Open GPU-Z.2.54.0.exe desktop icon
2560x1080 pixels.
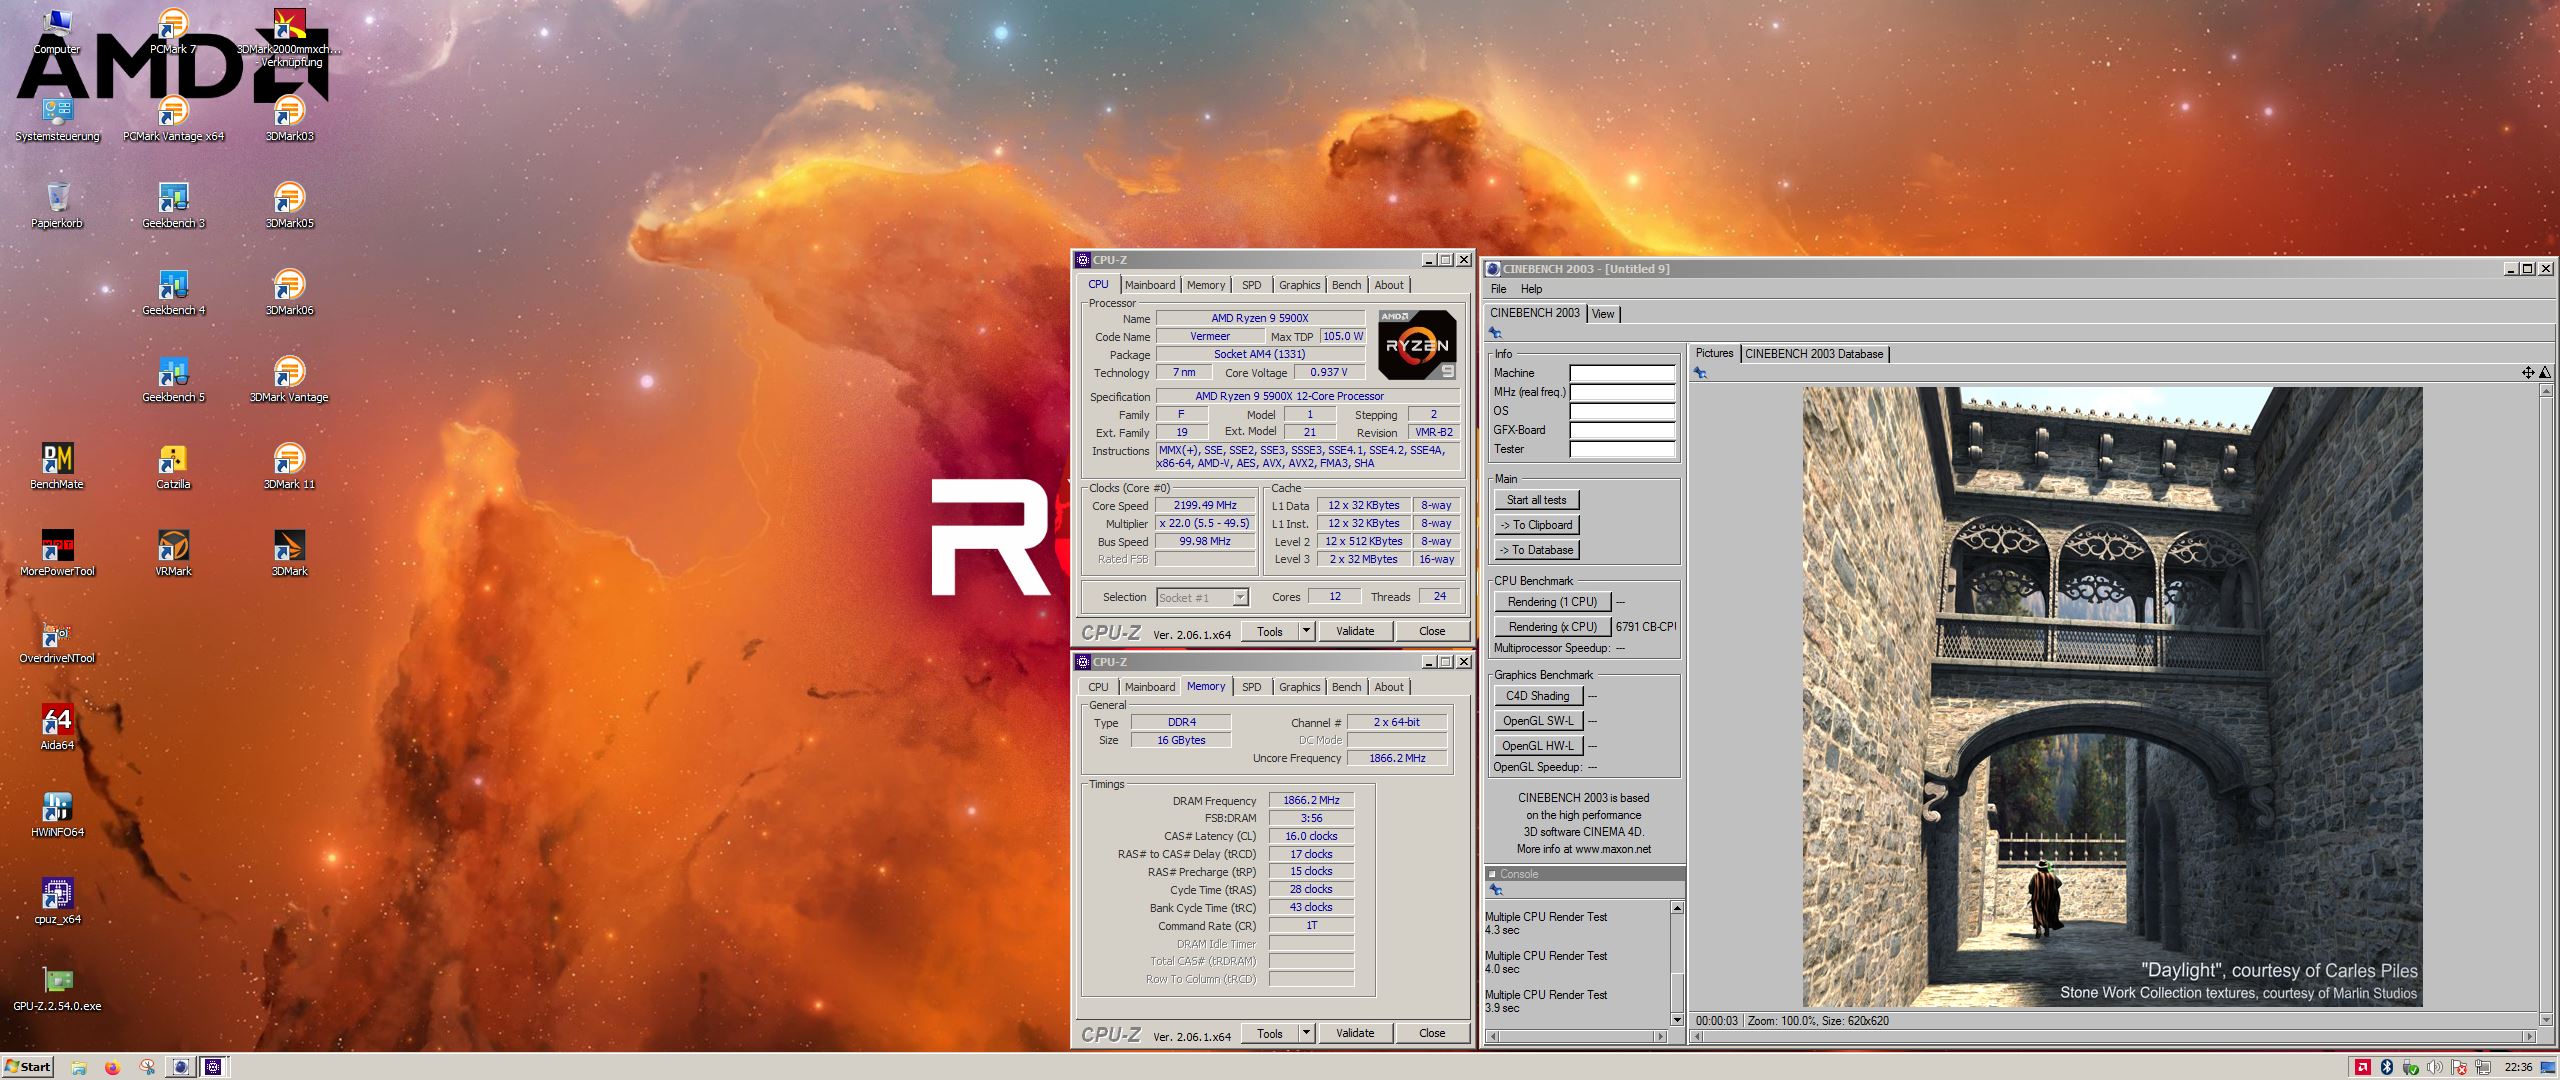(57, 988)
